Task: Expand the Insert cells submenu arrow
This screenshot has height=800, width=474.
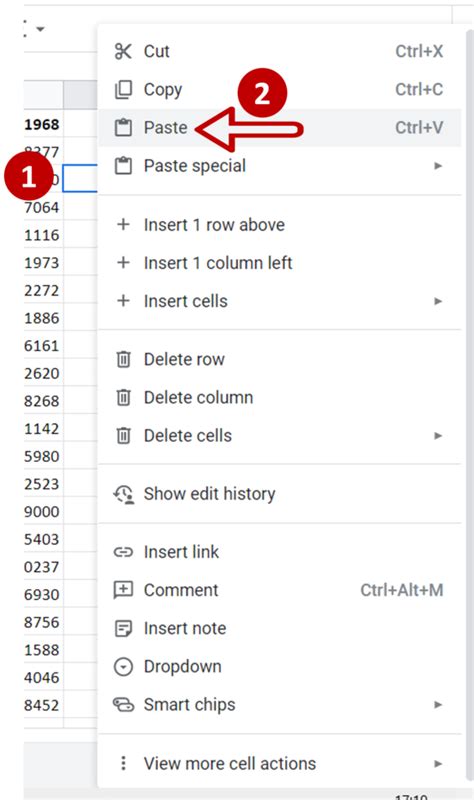Action: tap(438, 301)
